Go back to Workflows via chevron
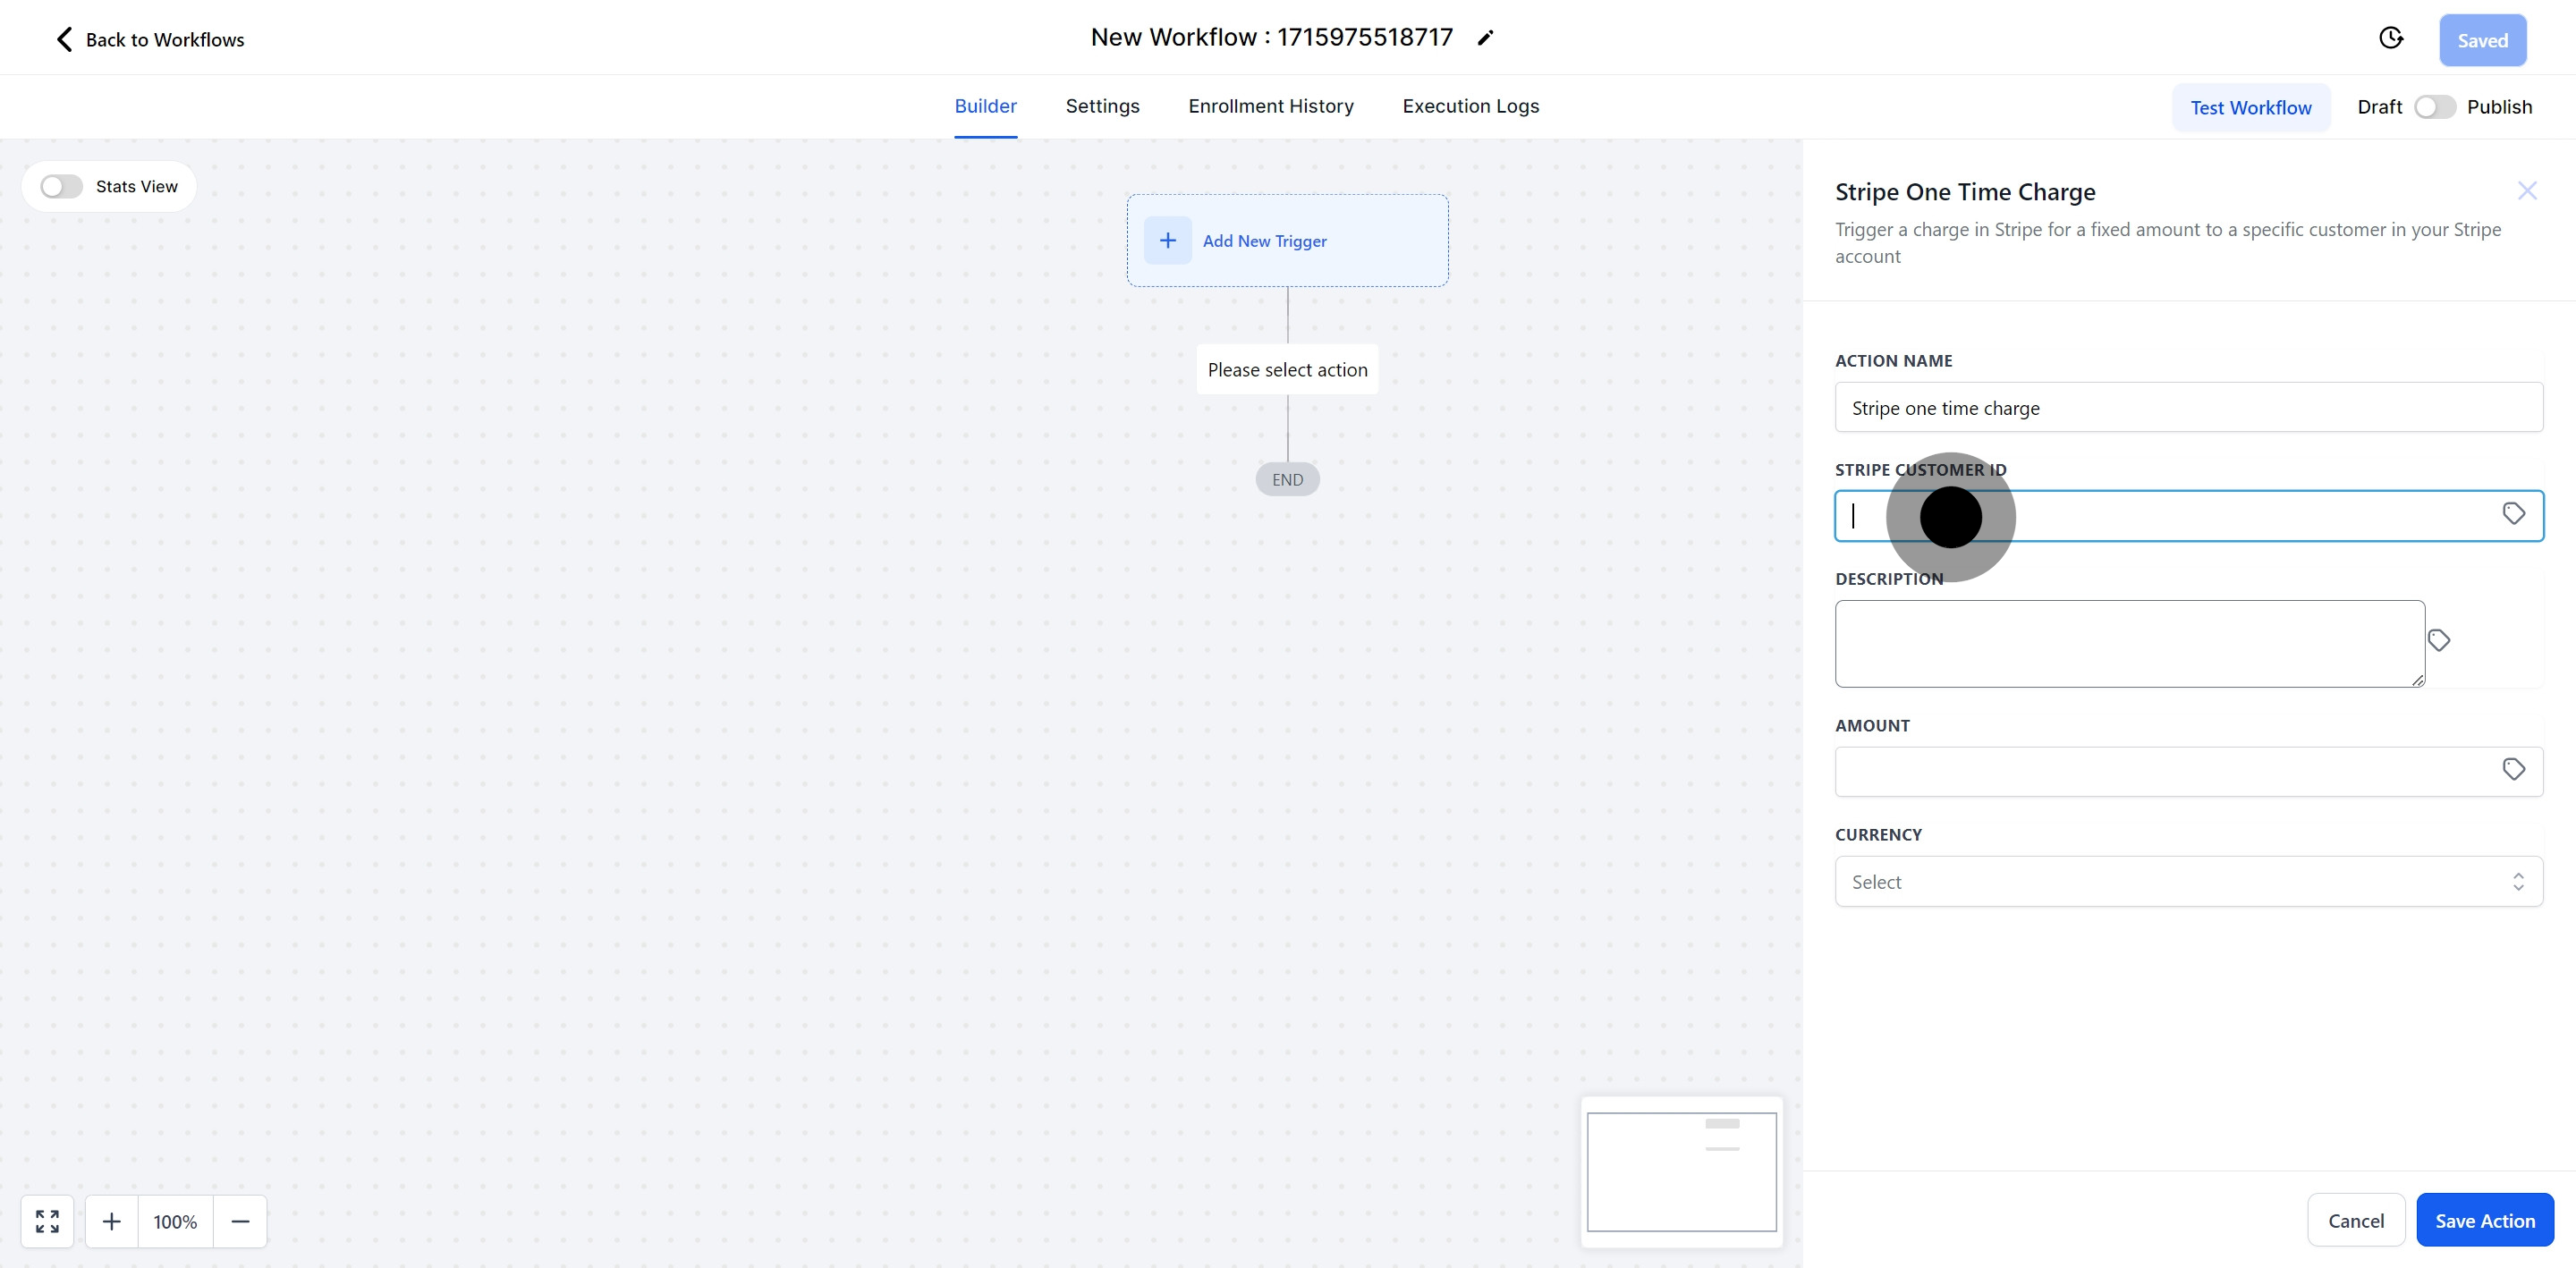Viewport: 2576px width, 1268px height. coord(64,40)
